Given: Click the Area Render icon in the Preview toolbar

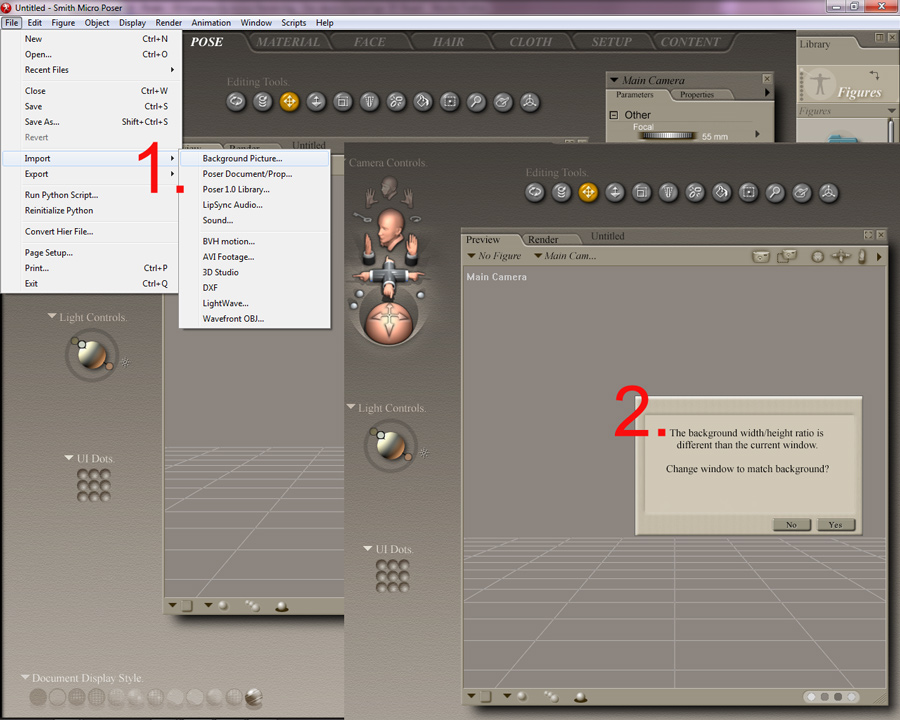Looking at the screenshot, I should 786,256.
